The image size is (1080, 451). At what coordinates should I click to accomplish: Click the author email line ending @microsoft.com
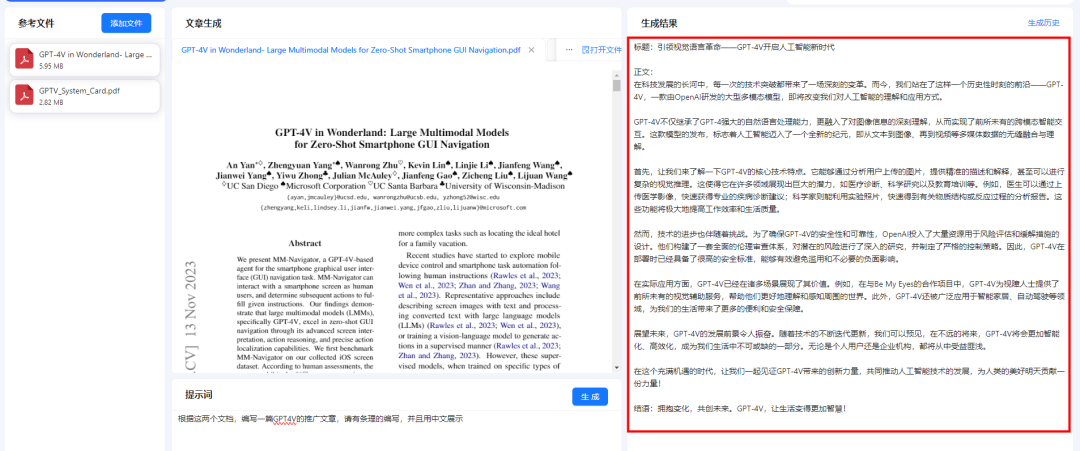(393, 207)
